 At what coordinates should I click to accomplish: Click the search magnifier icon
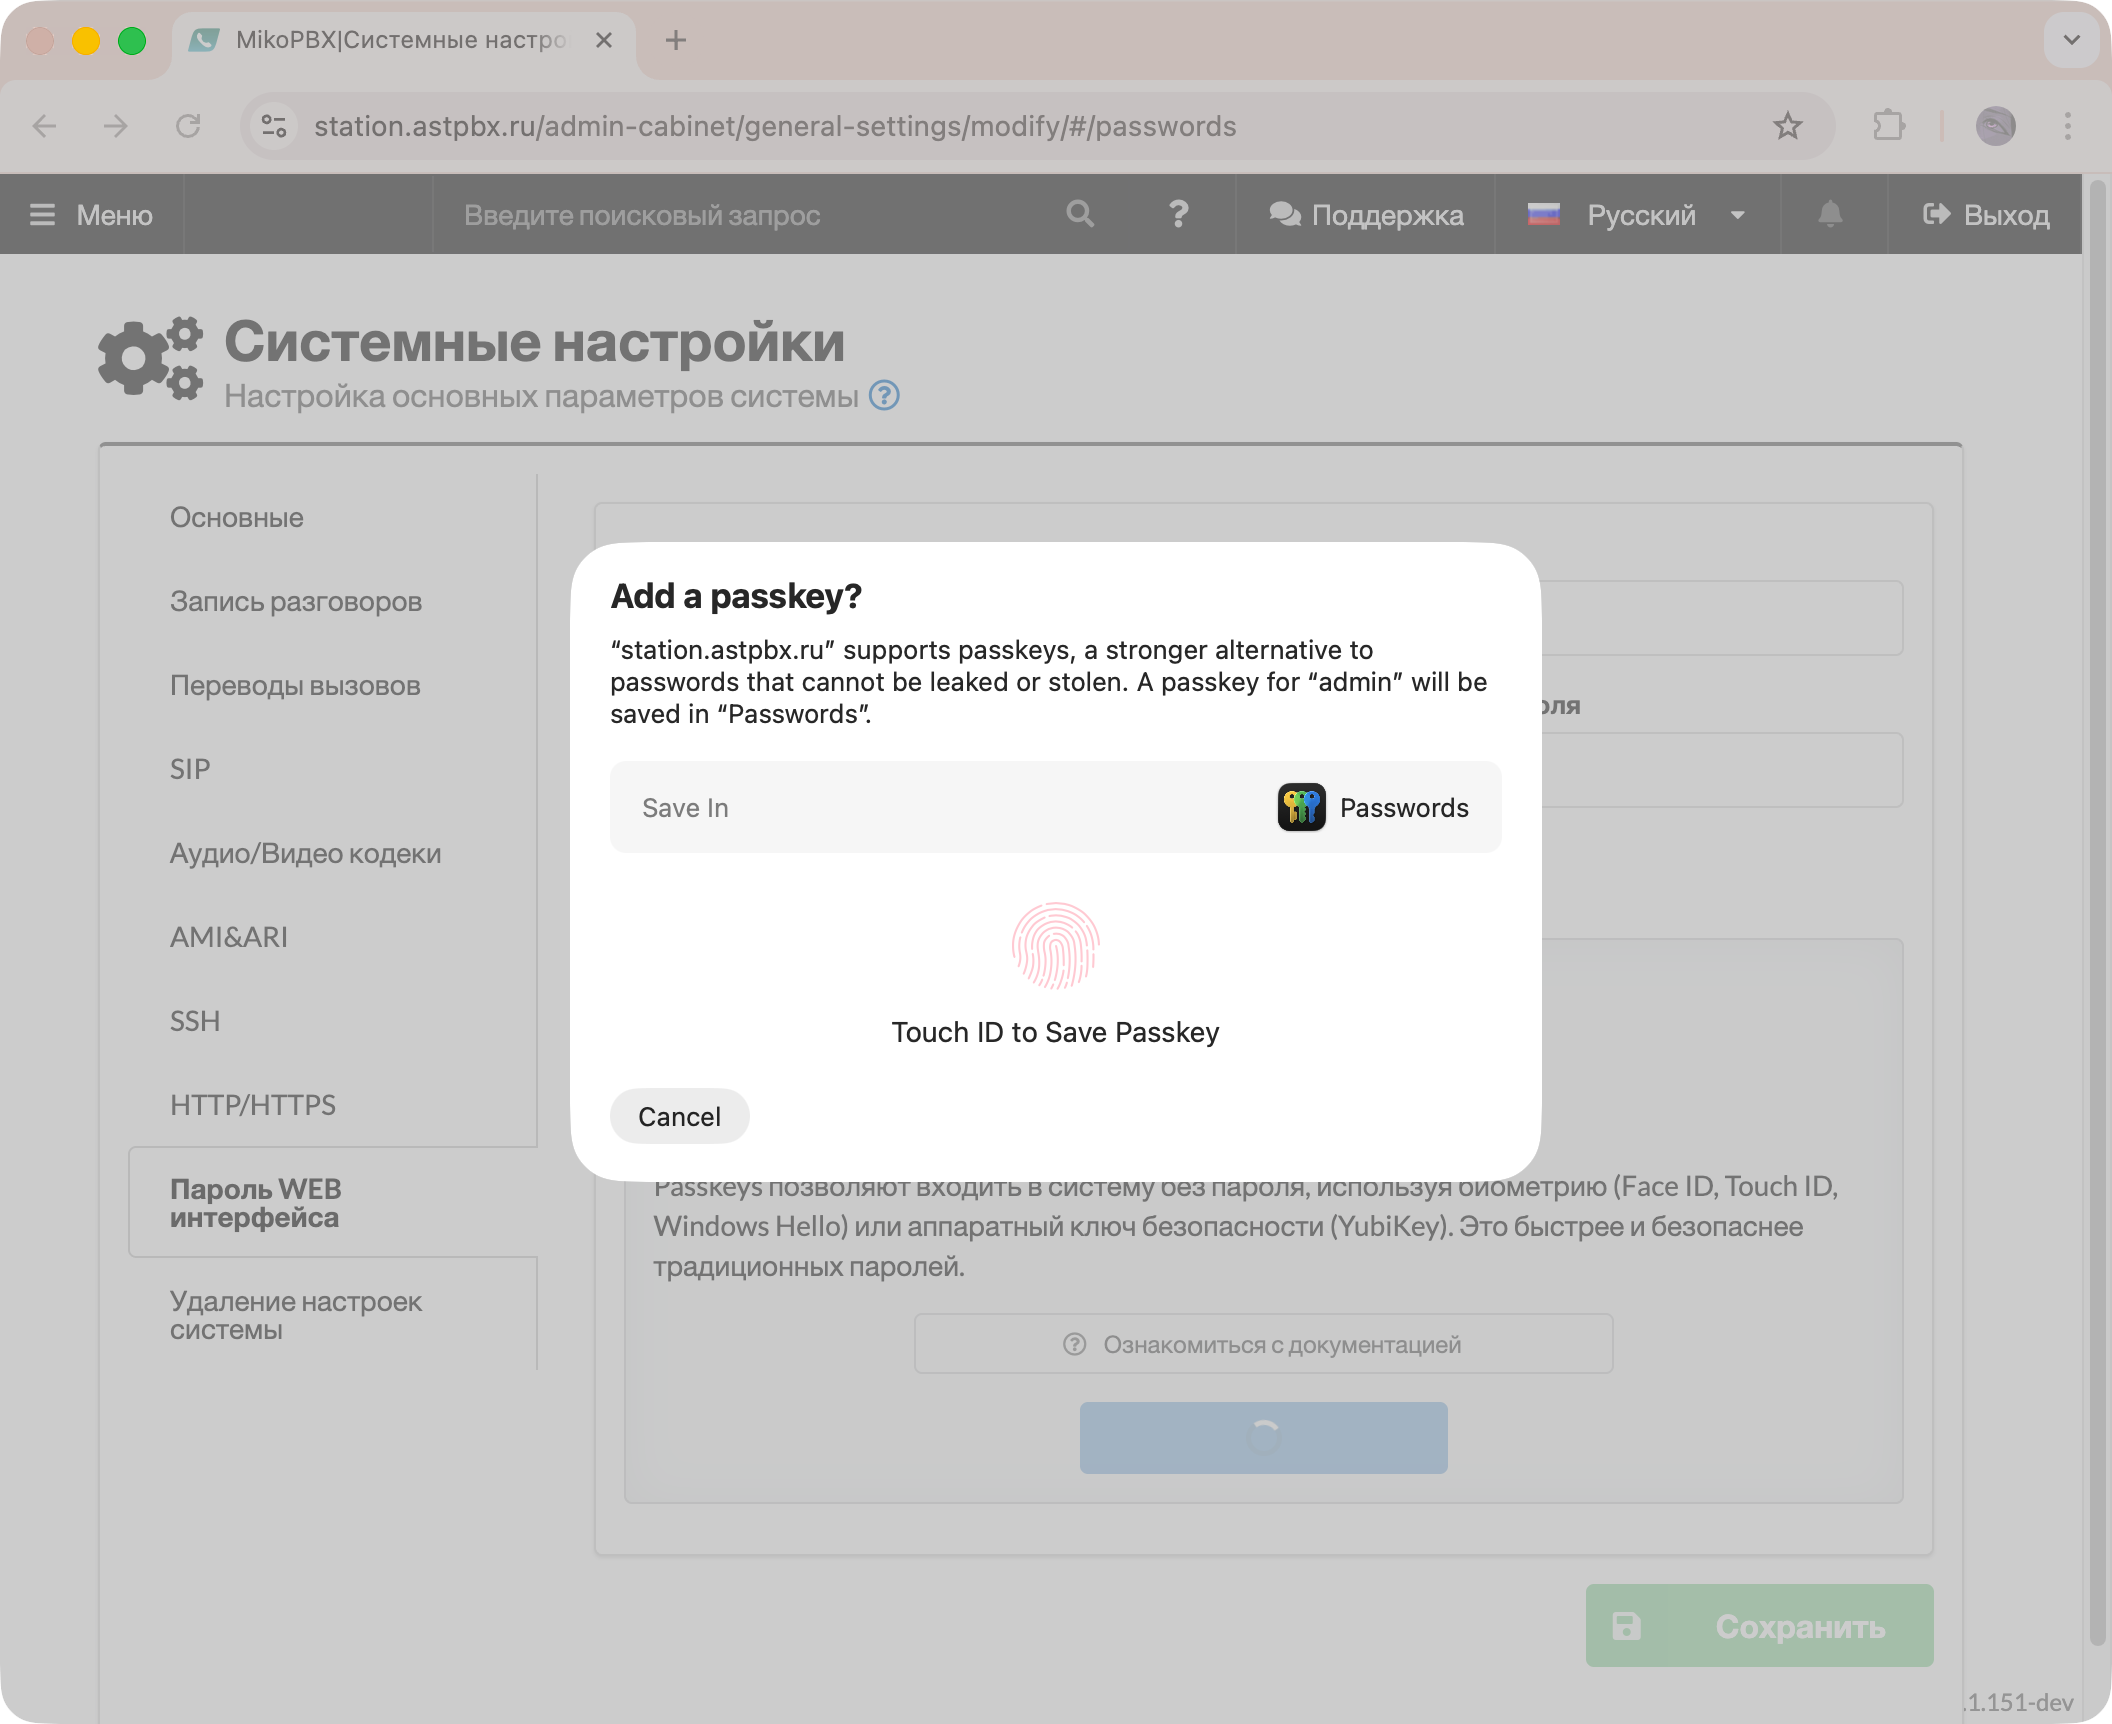tap(1079, 214)
